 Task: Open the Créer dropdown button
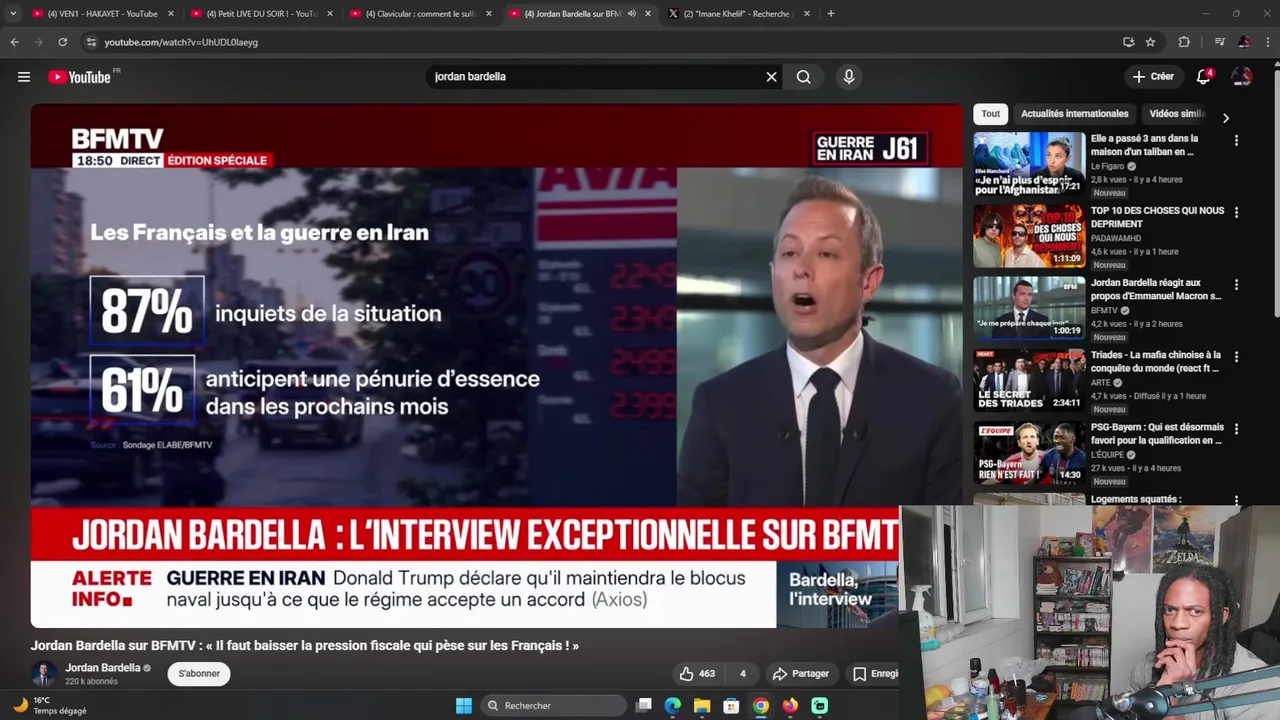point(1153,77)
